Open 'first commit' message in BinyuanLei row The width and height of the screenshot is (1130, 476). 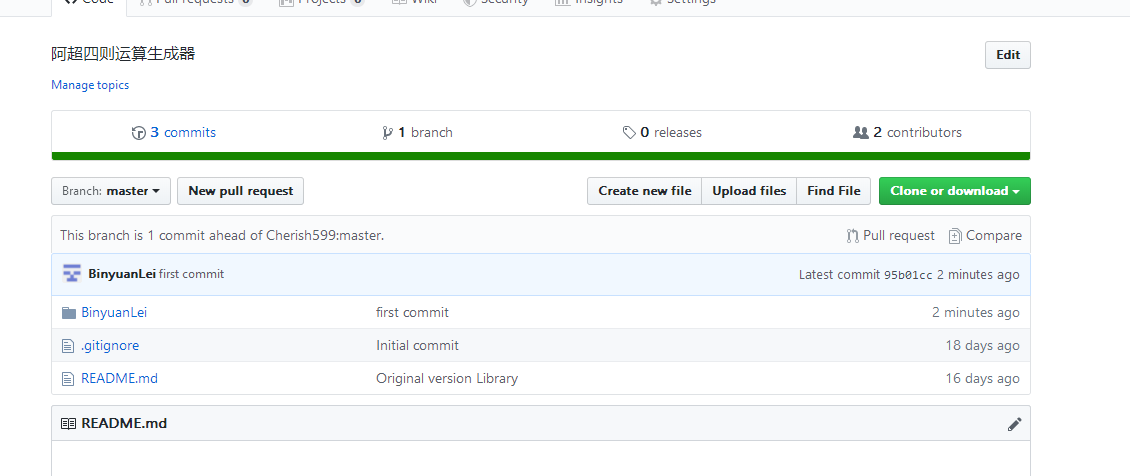[412, 313]
